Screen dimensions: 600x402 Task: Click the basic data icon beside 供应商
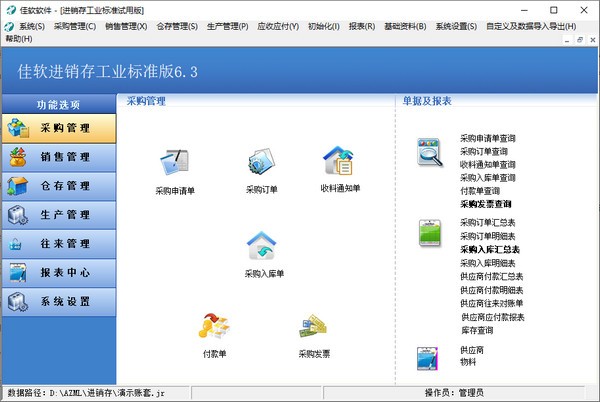[427, 358]
